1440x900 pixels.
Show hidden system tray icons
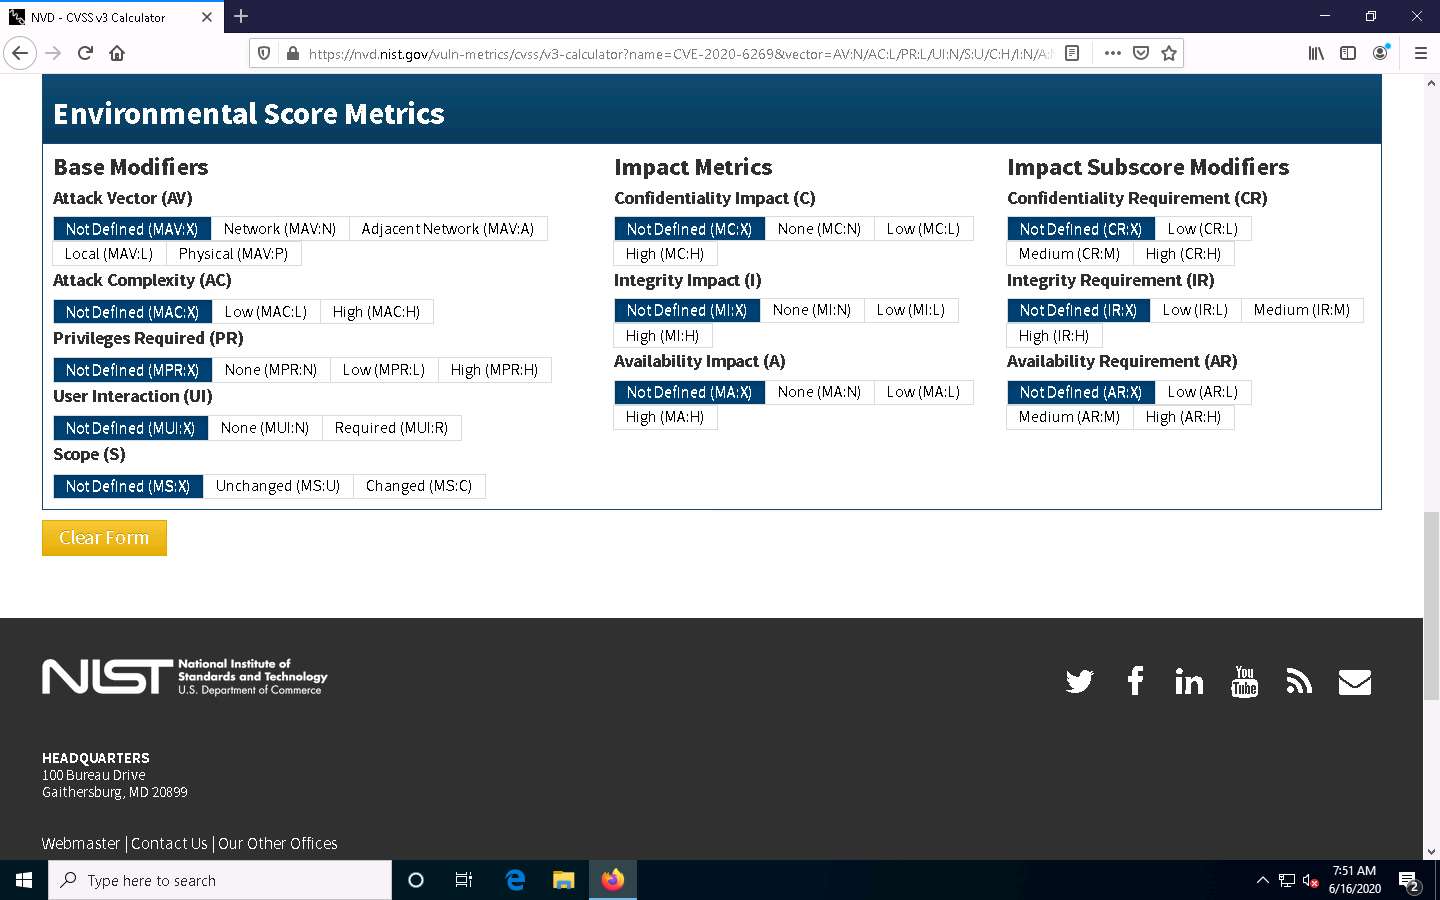coord(1262,881)
